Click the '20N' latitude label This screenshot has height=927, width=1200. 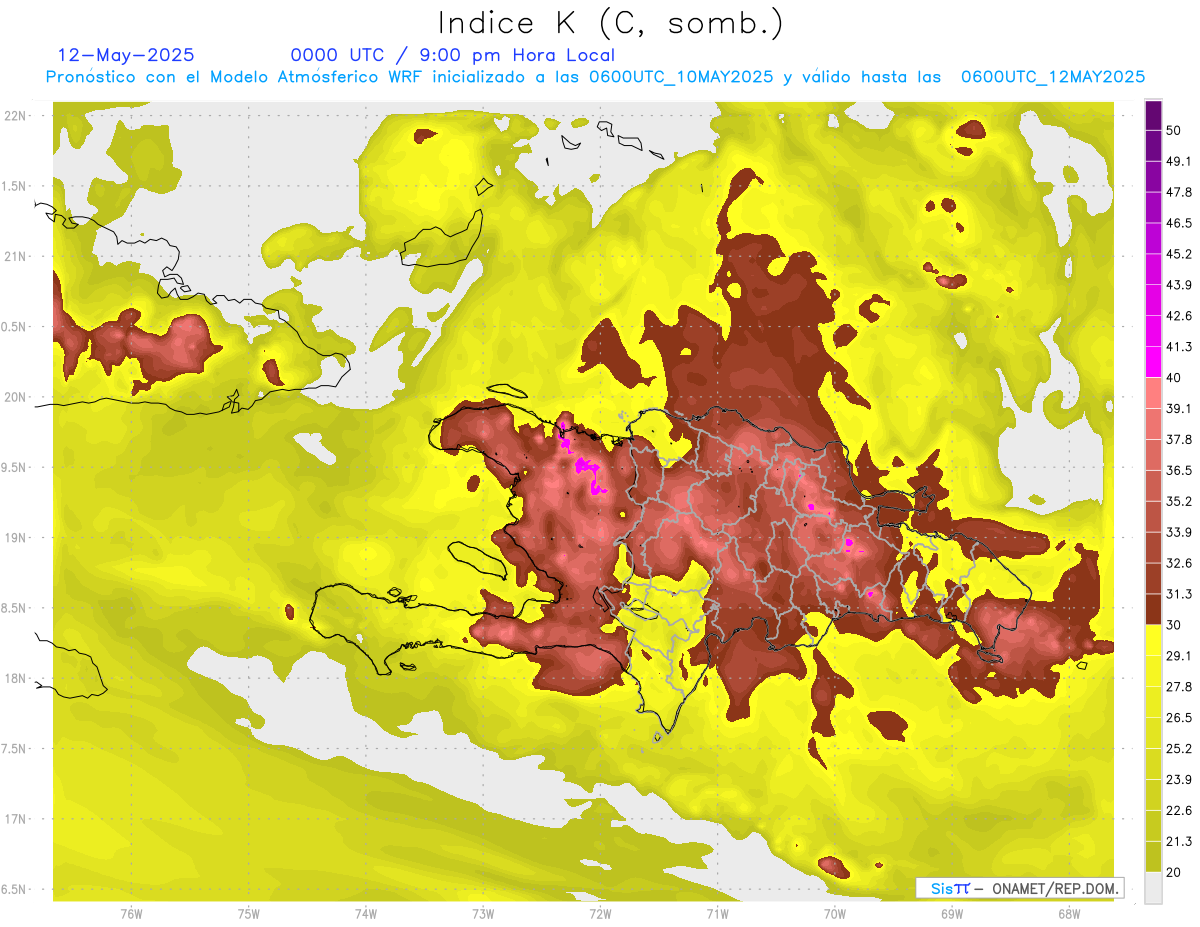point(16,398)
